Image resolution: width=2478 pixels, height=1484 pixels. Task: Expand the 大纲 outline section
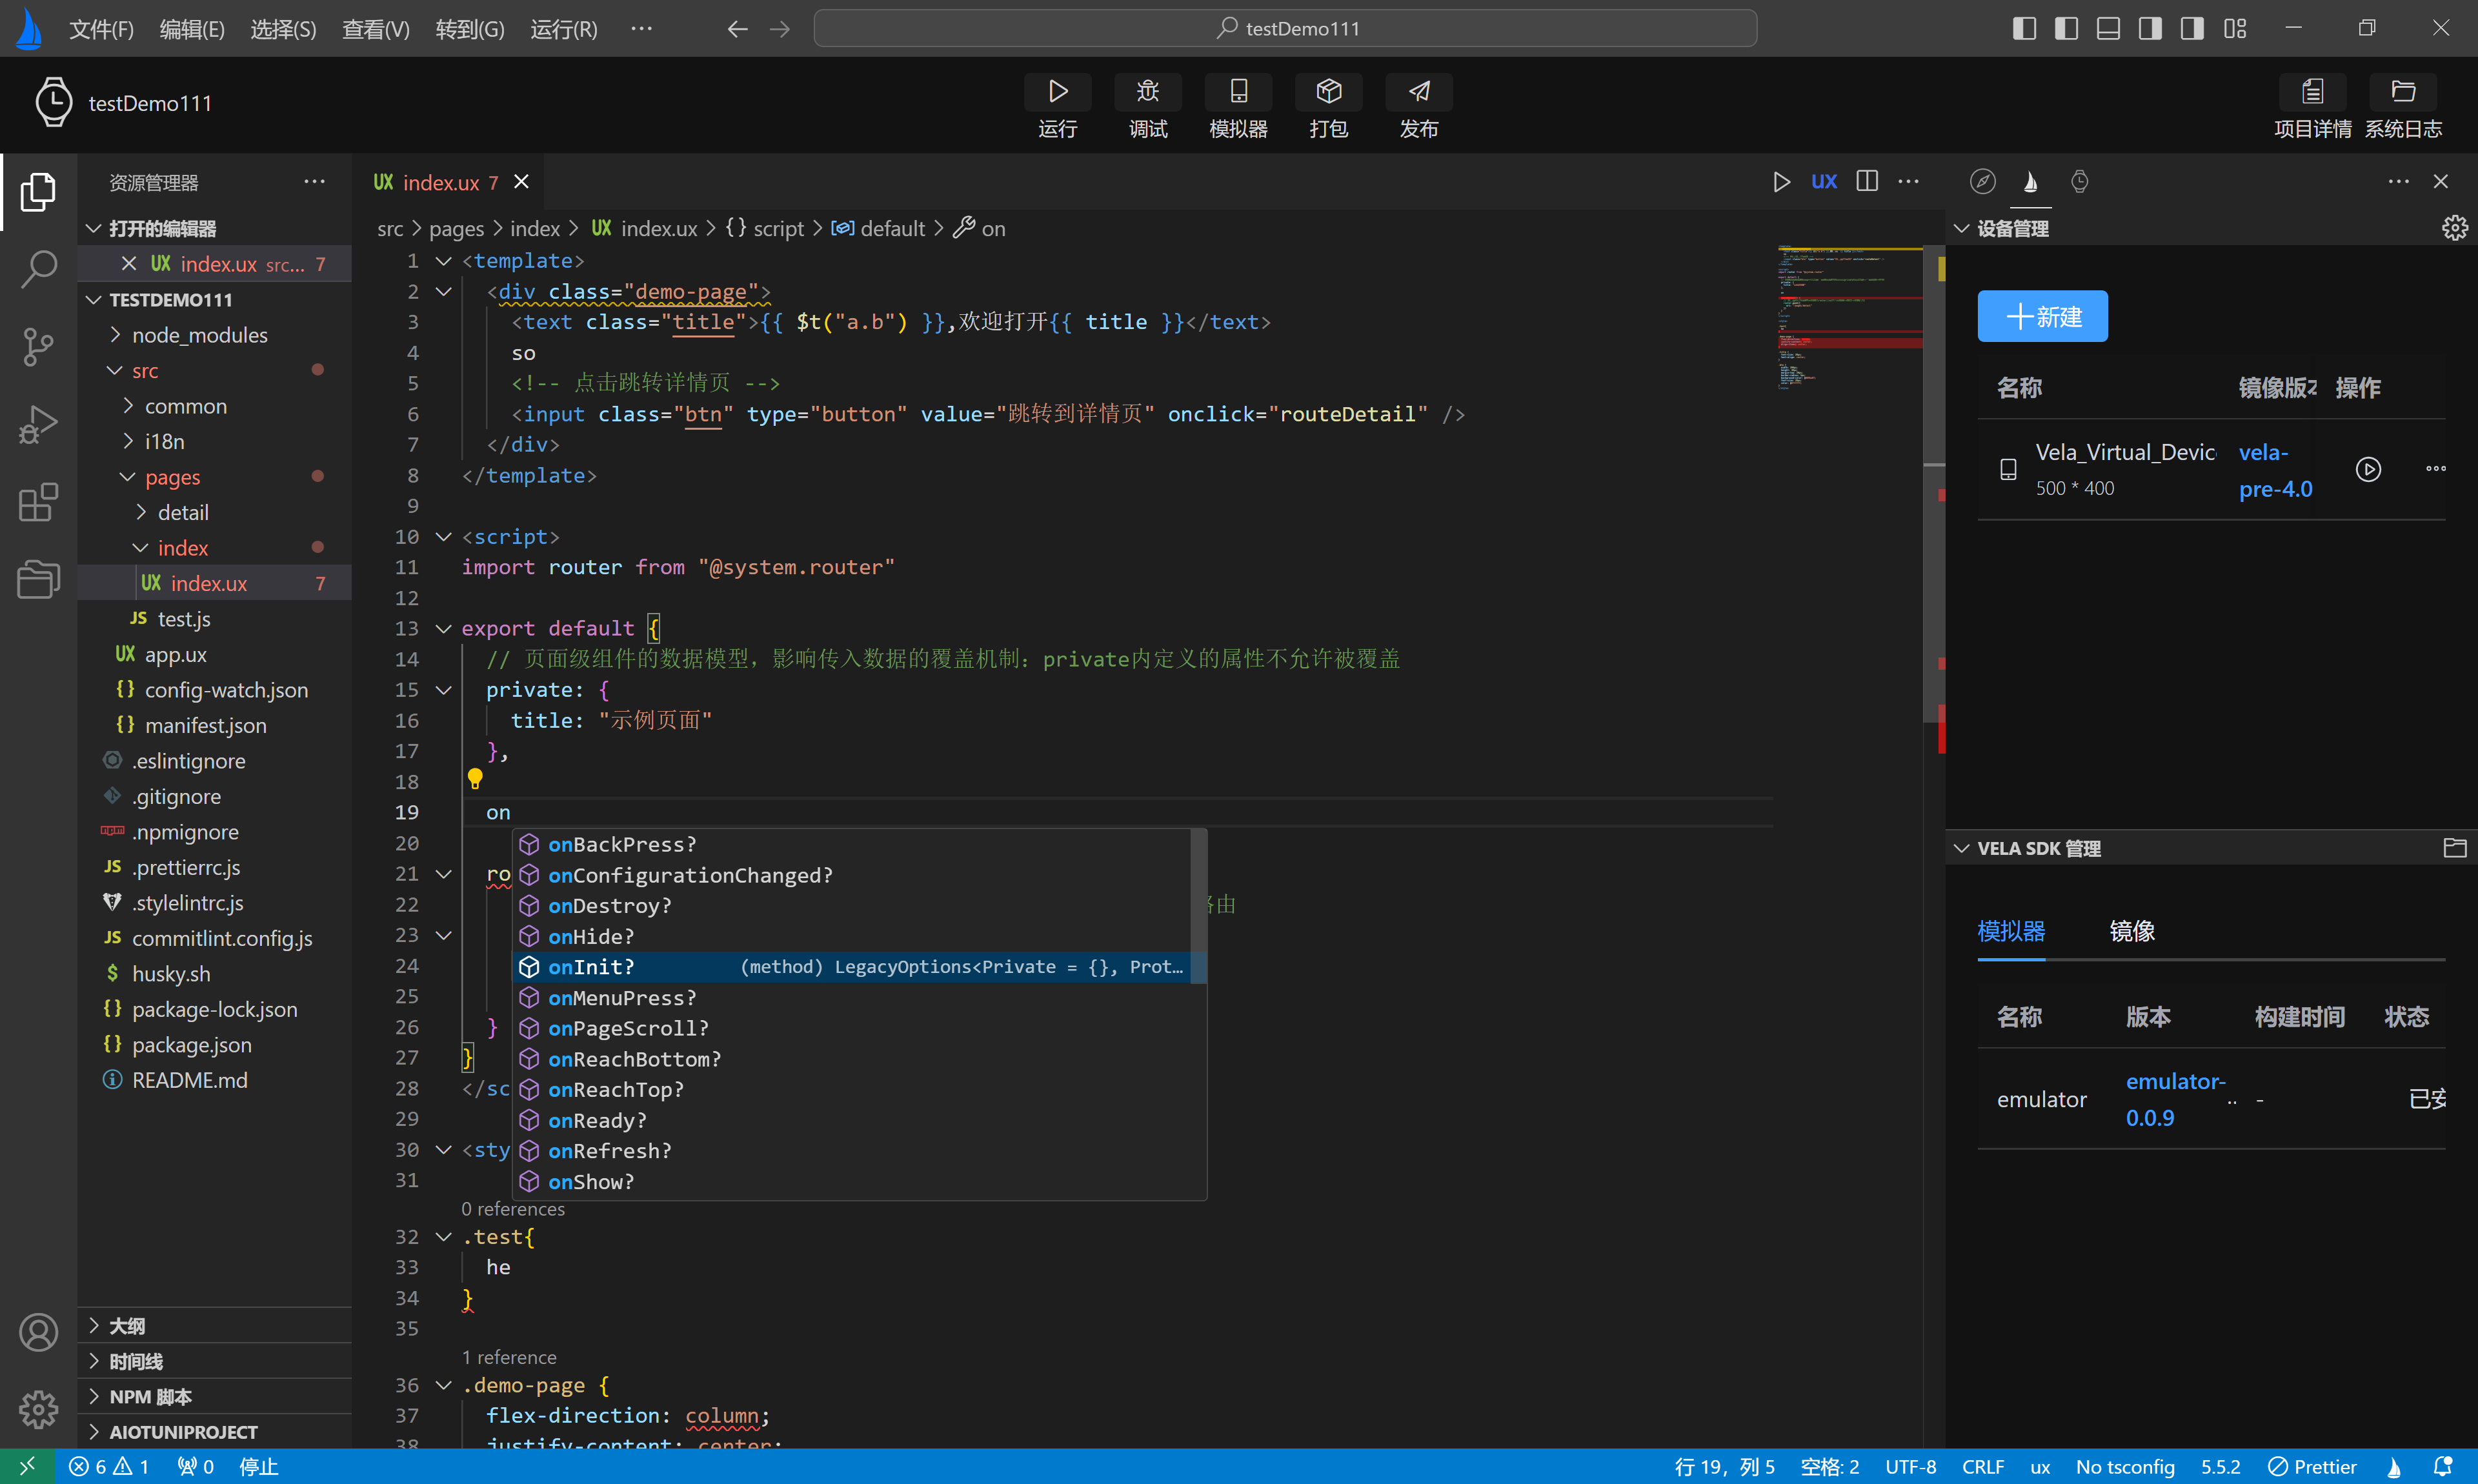tap(127, 1325)
